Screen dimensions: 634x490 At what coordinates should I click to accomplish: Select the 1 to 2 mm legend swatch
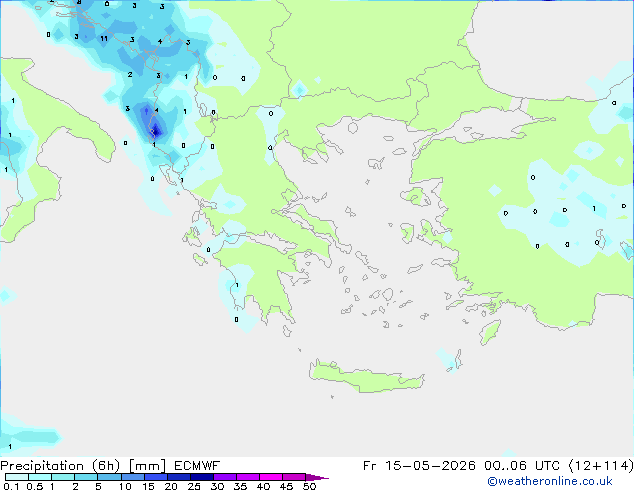tap(63, 477)
